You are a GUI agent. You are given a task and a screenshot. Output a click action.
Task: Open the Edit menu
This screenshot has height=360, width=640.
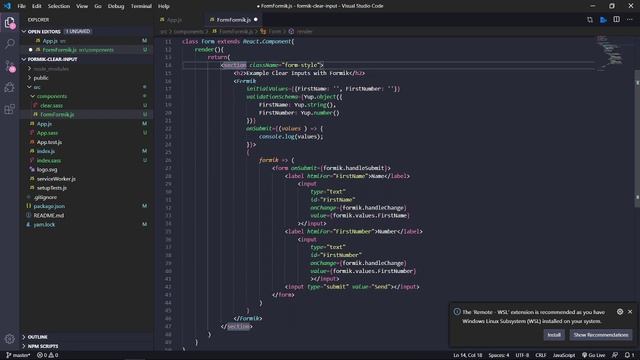point(36,6)
